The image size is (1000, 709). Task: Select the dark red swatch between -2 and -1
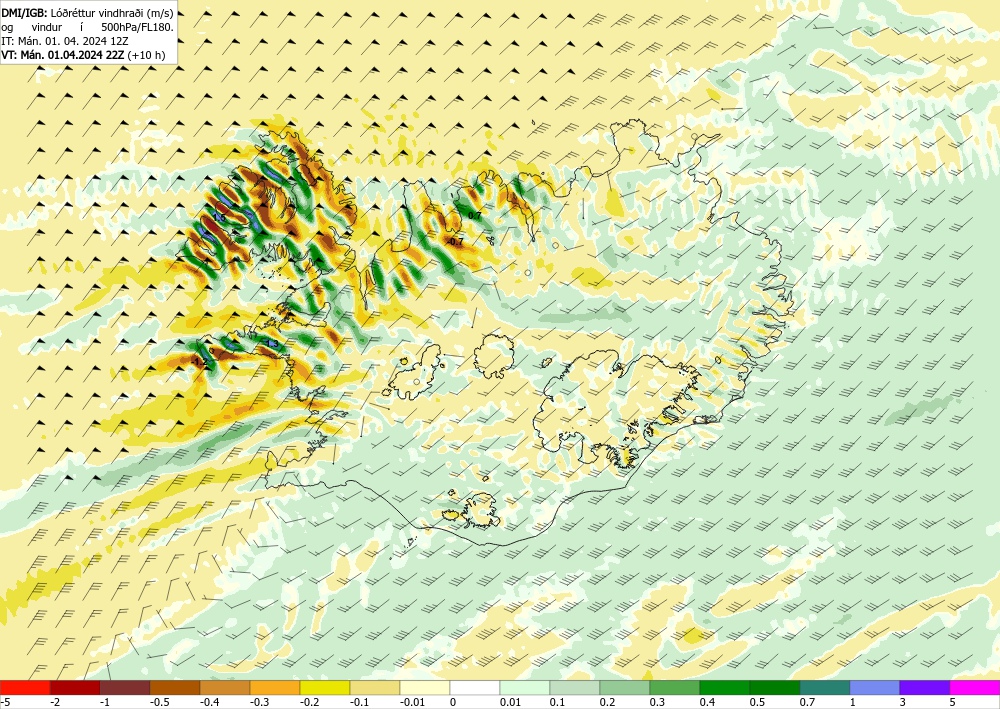click(x=75, y=688)
